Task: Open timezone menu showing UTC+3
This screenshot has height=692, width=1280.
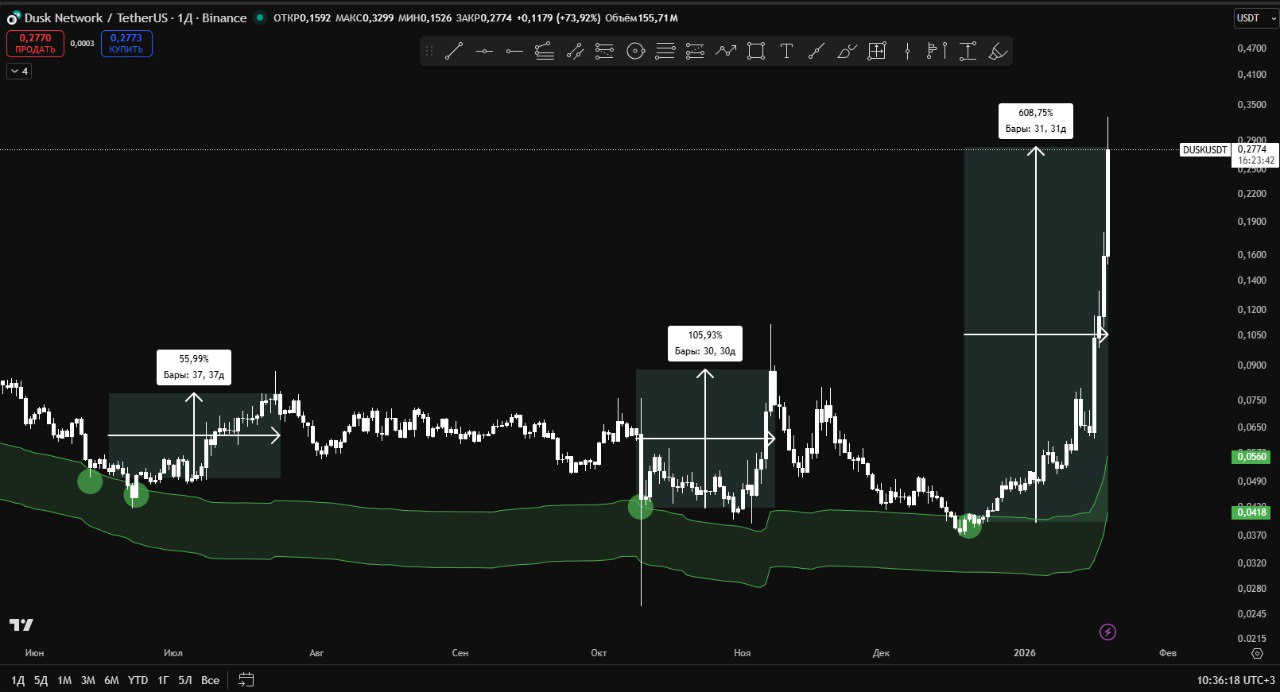Action: coord(1235,680)
